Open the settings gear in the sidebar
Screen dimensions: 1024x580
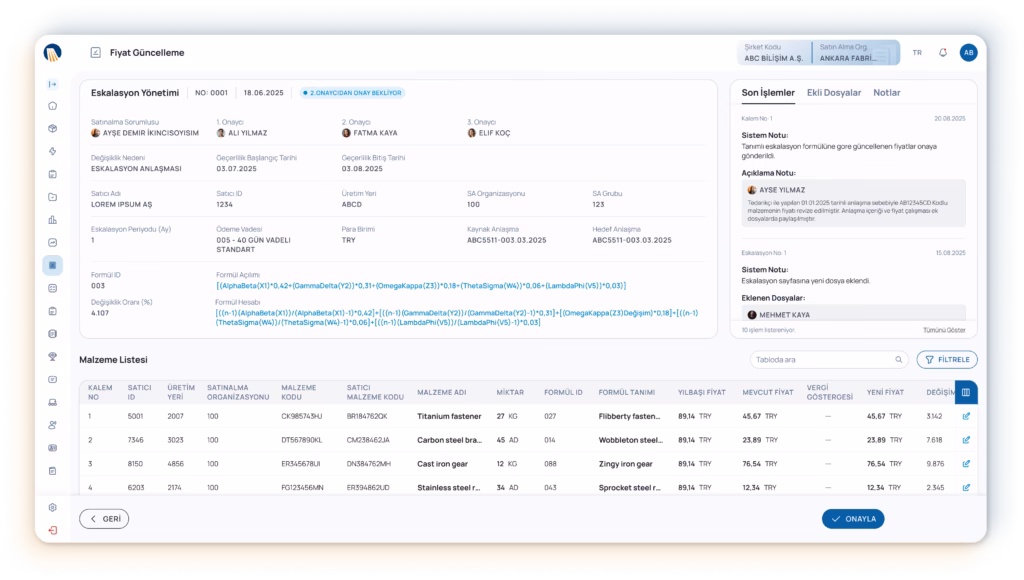click(53, 507)
